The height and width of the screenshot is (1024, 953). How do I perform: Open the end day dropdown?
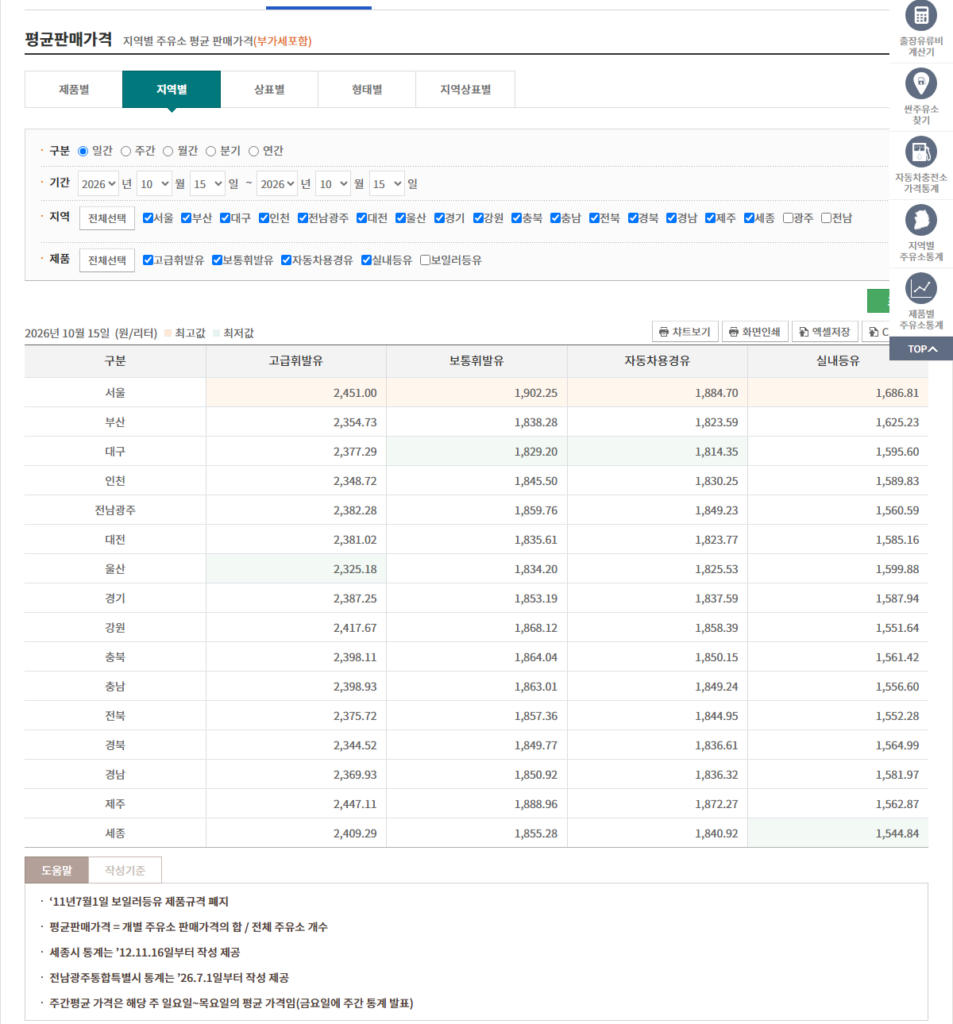pos(387,184)
